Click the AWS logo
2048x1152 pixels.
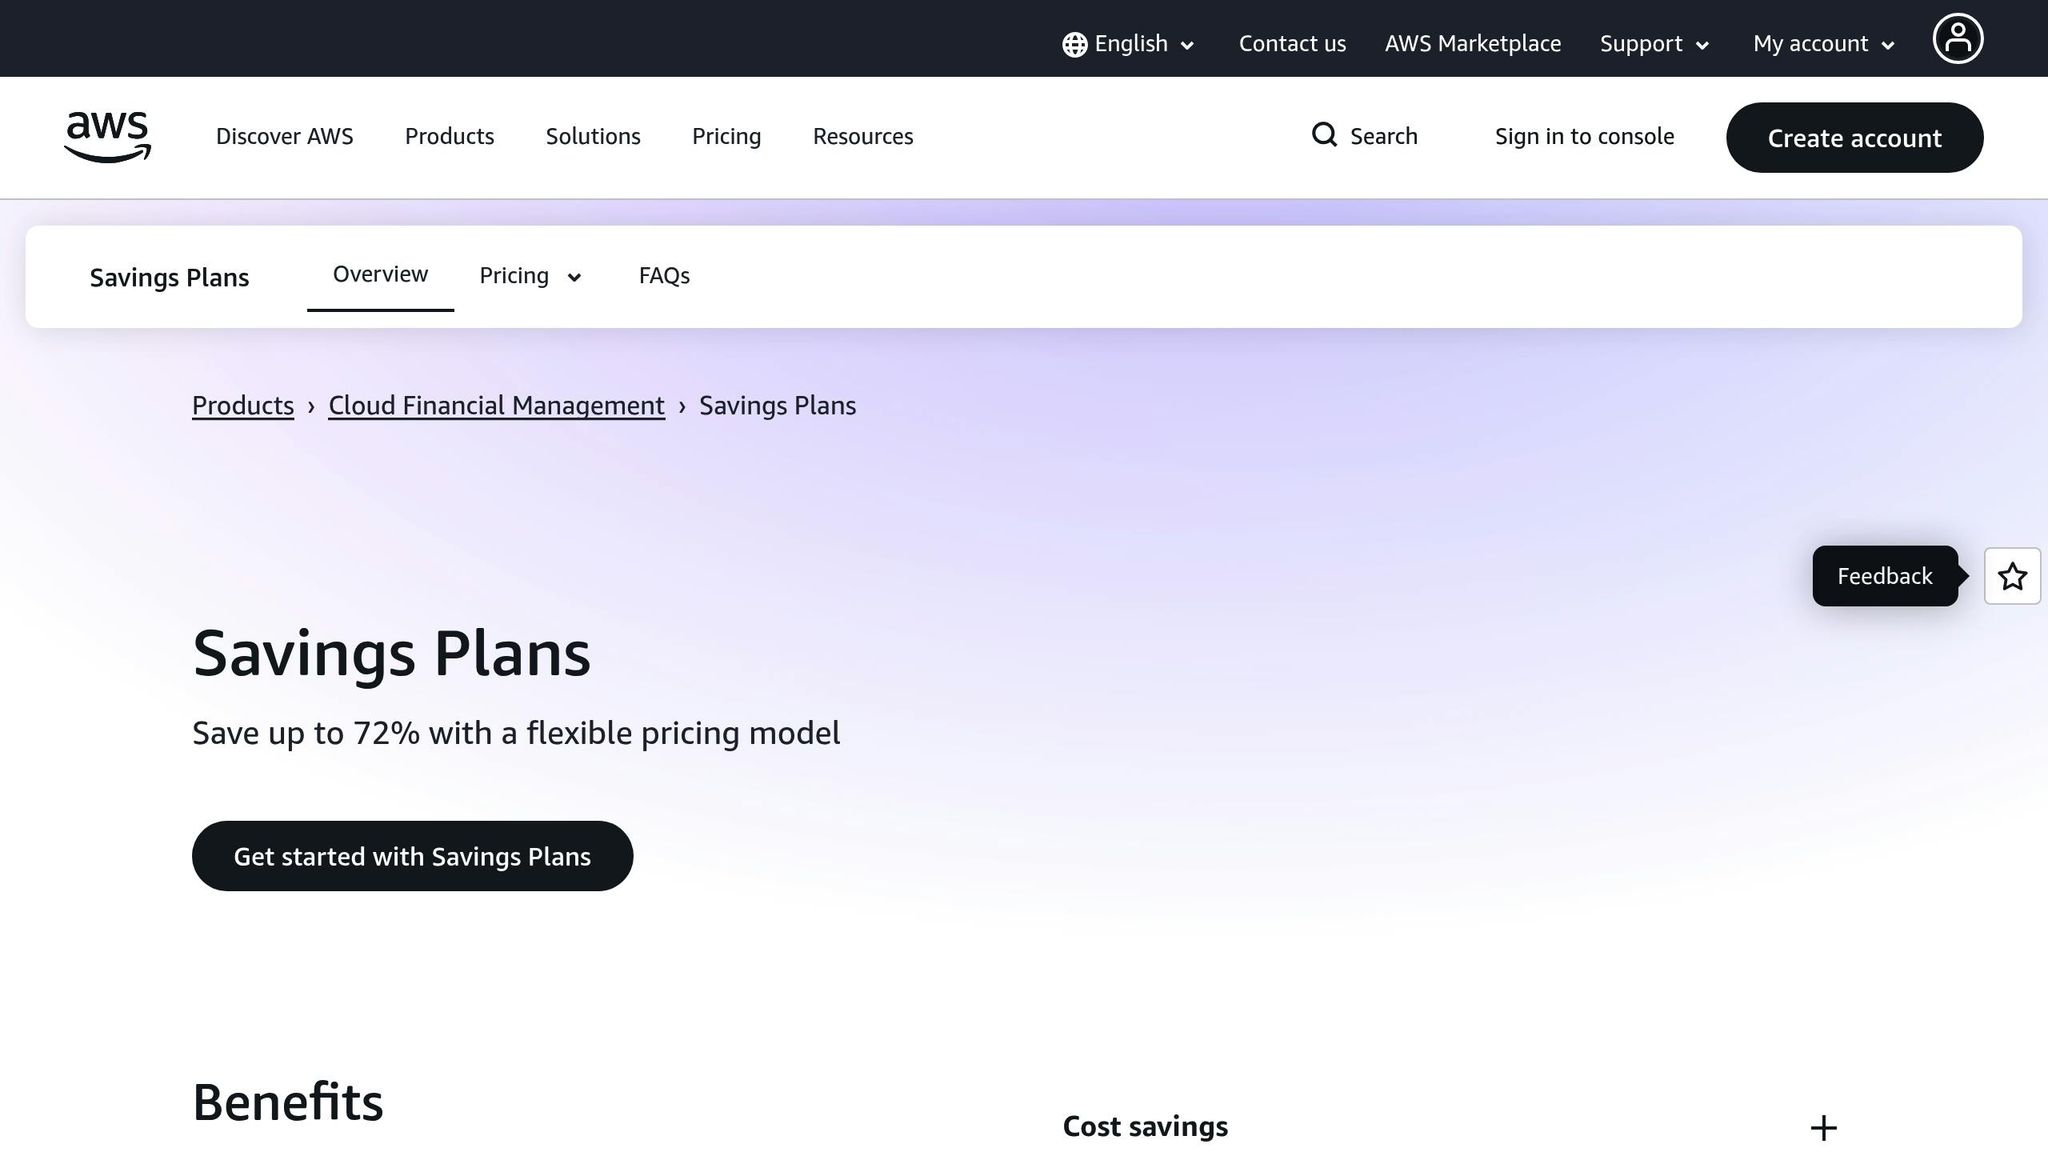point(107,137)
